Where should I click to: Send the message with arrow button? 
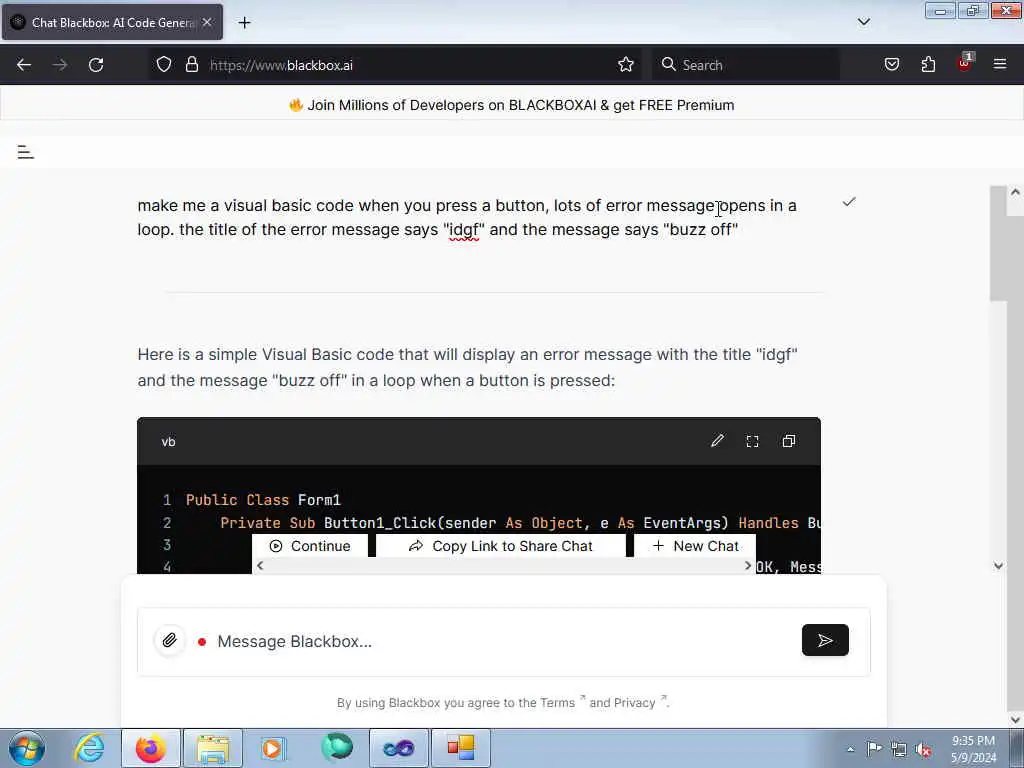click(825, 640)
